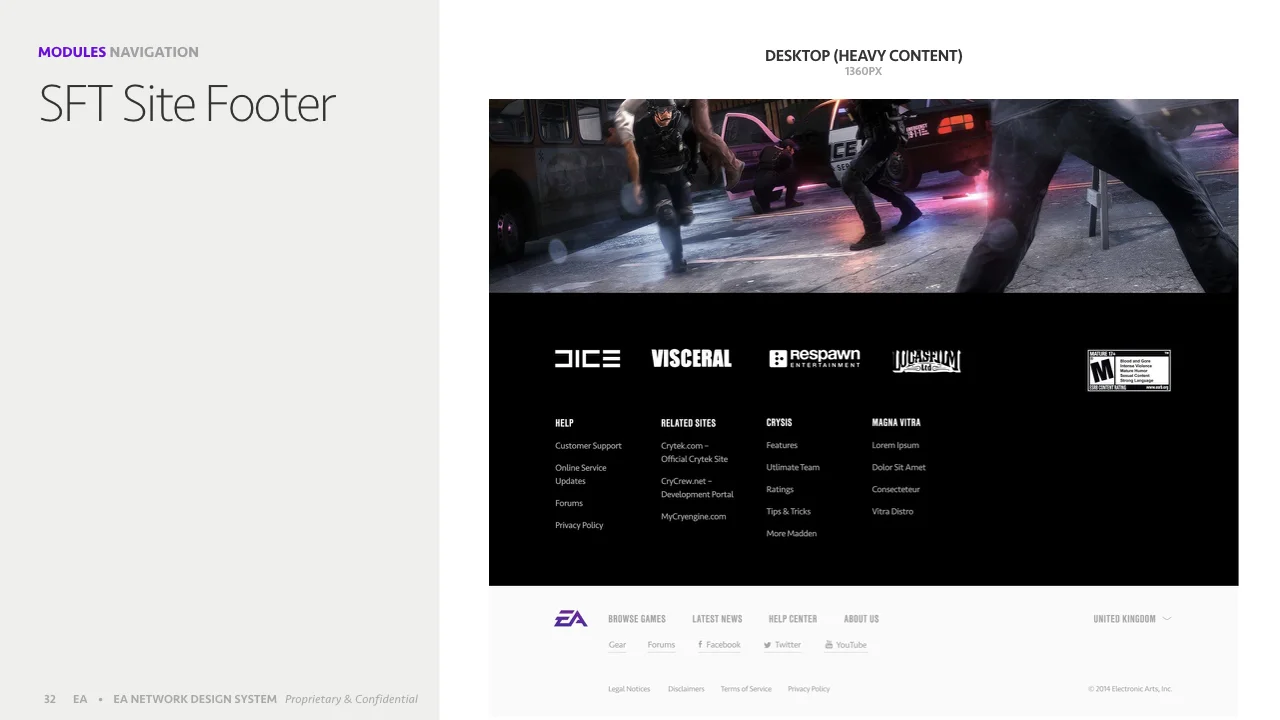Click the purple EA logo

pos(571,619)
